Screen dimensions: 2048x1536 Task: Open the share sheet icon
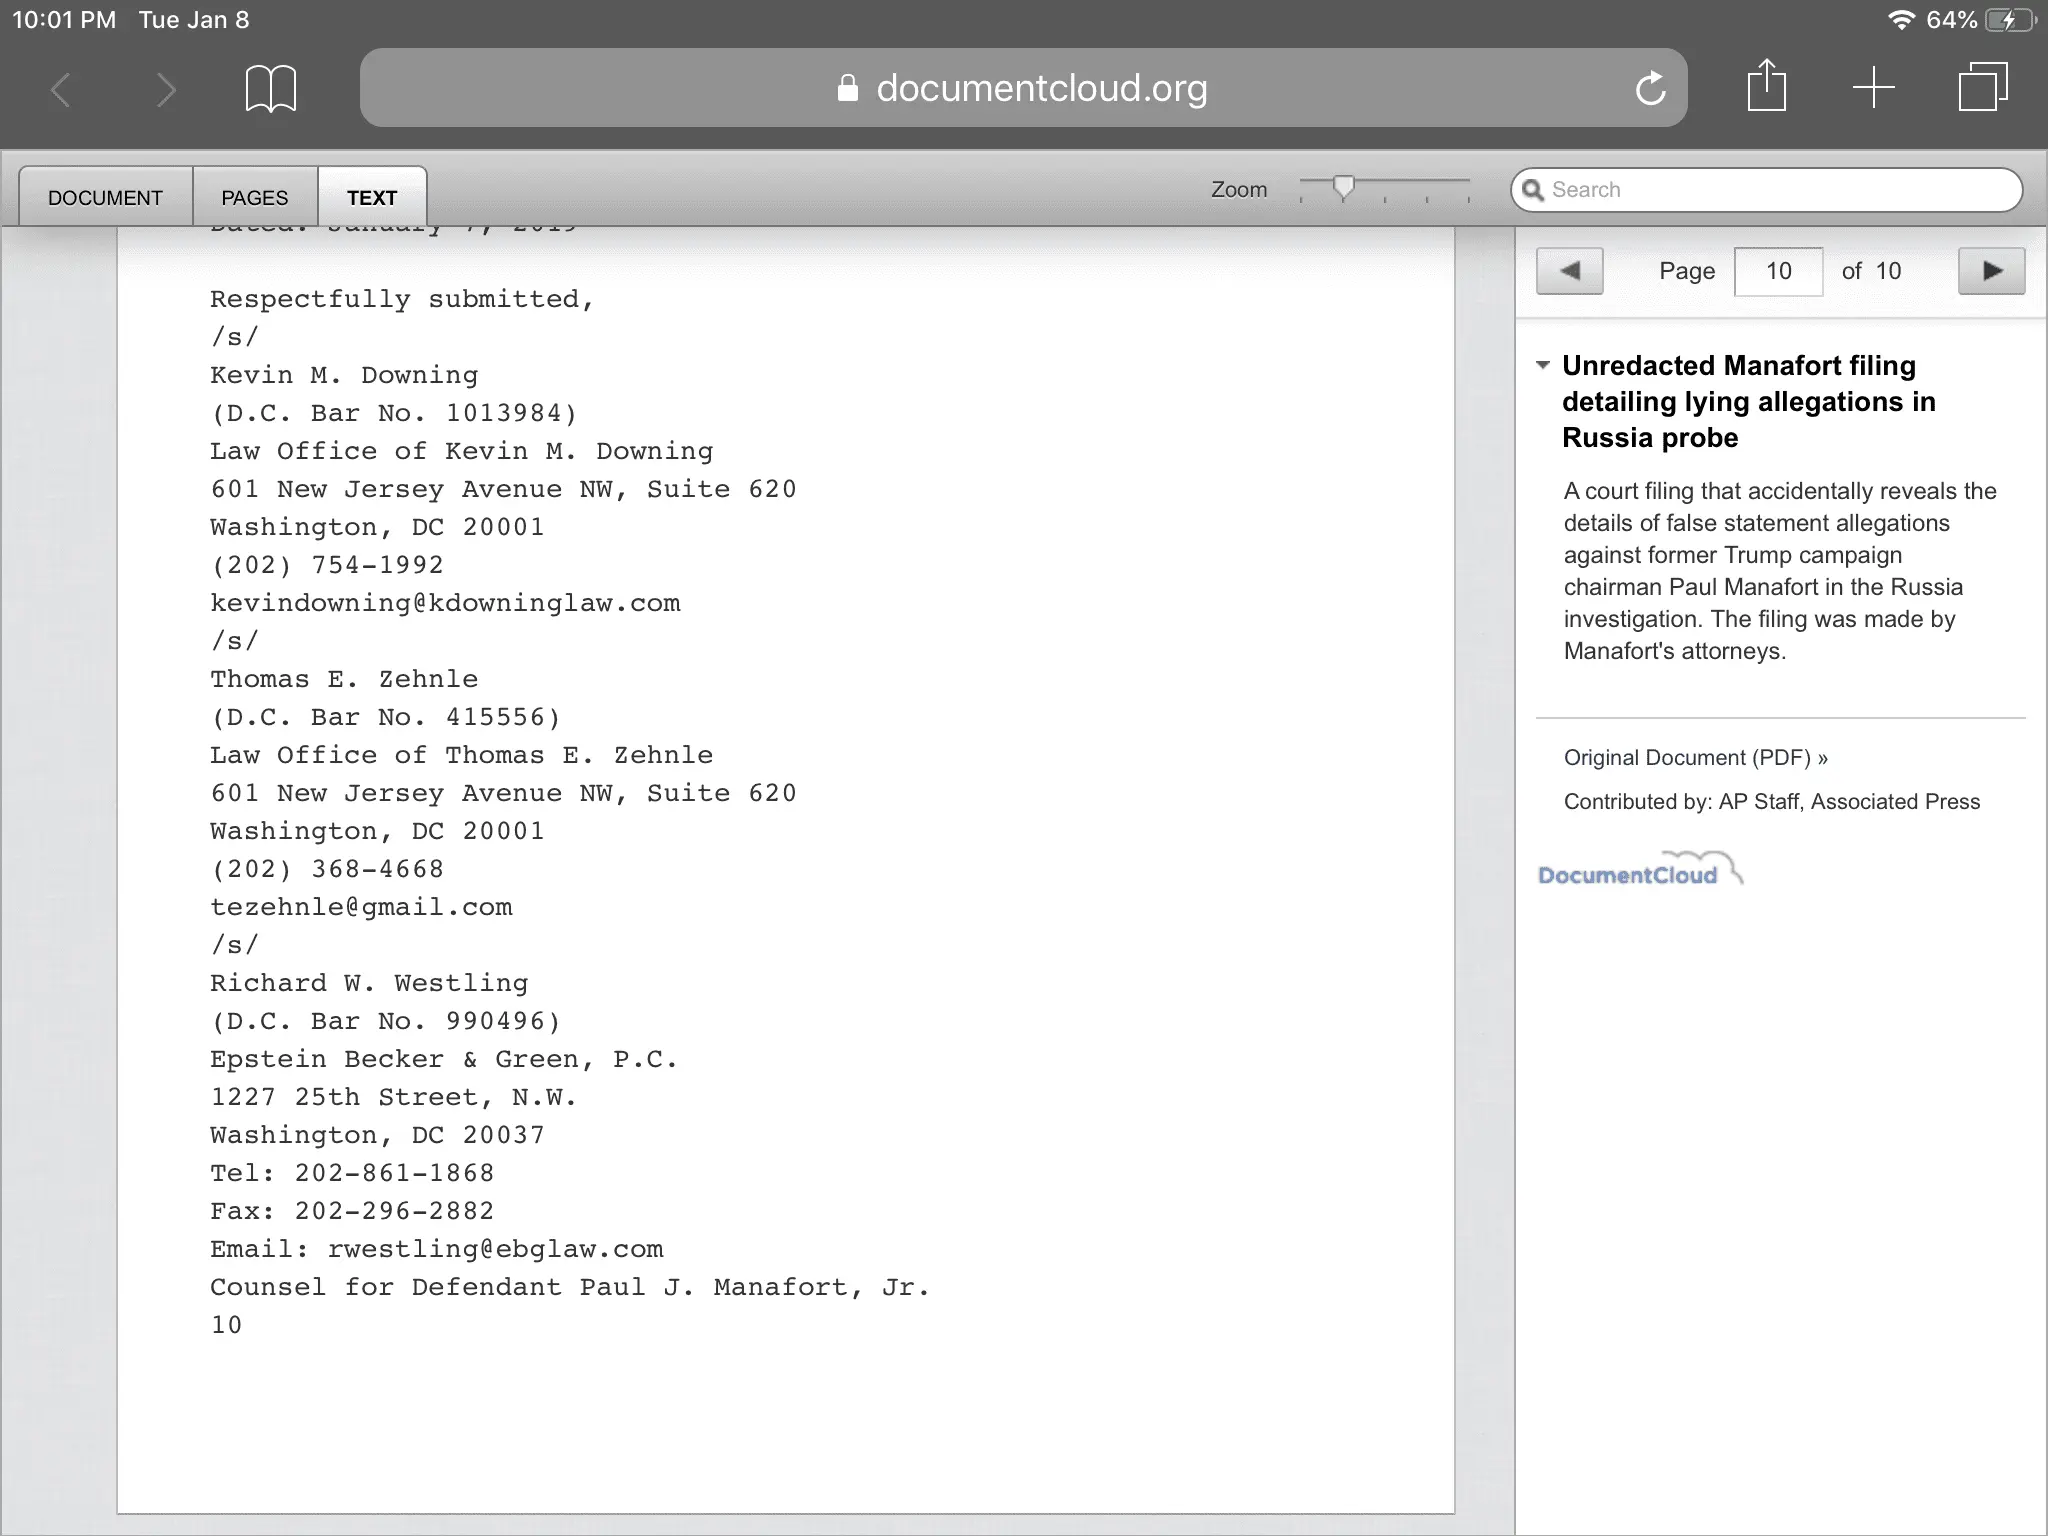pyautogui.click(x=1766, y=87)
